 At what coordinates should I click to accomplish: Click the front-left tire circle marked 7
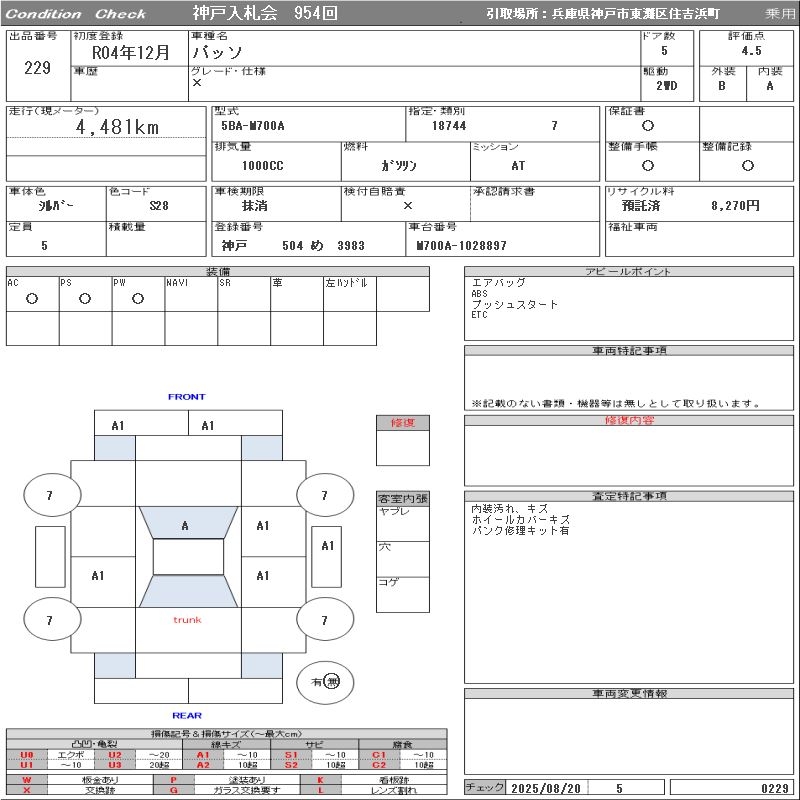click(x=49, y=495)
